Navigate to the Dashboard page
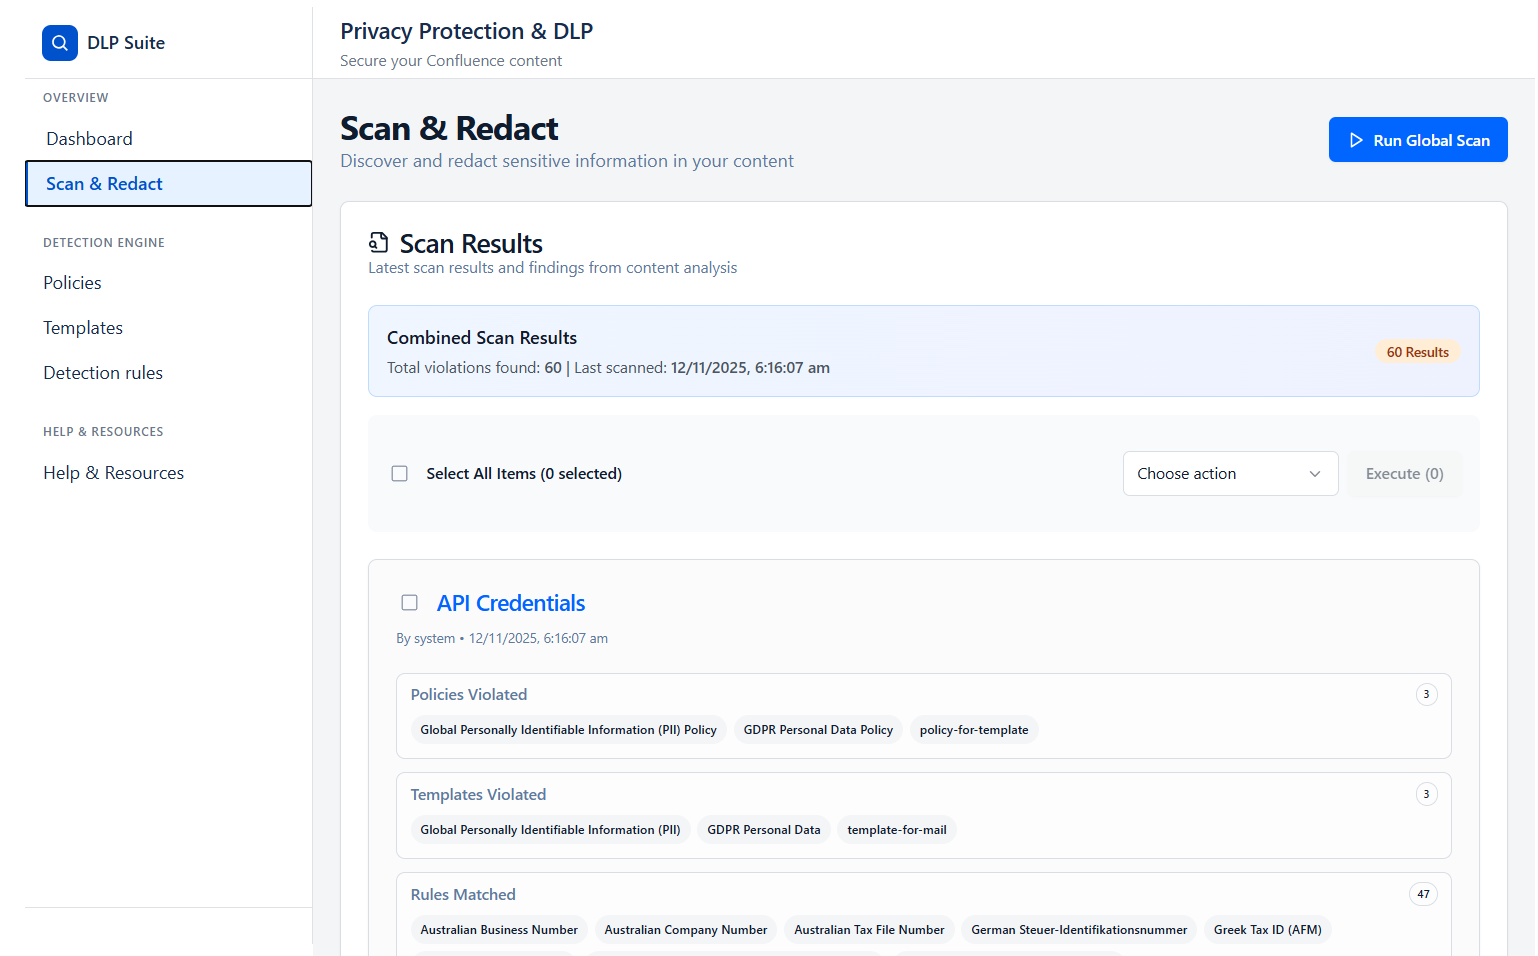Image resolution: width=1538 pixels, height=956 pixels. [89, 138]
